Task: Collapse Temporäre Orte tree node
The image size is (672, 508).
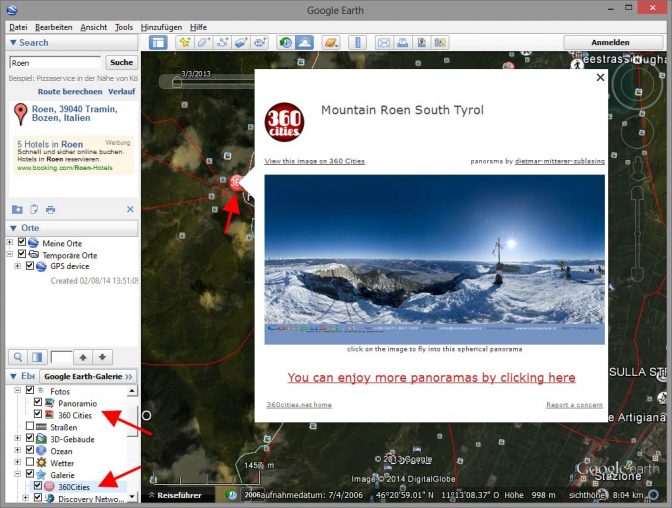Action: (10, 254)
